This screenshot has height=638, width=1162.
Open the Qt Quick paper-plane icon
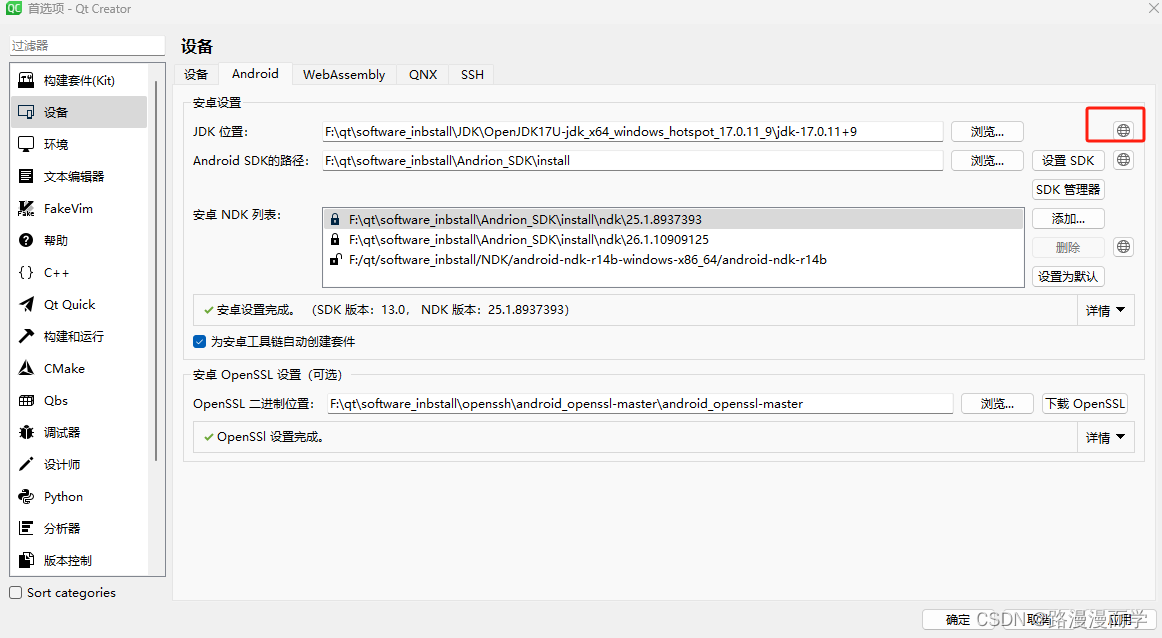click(26, 304)
